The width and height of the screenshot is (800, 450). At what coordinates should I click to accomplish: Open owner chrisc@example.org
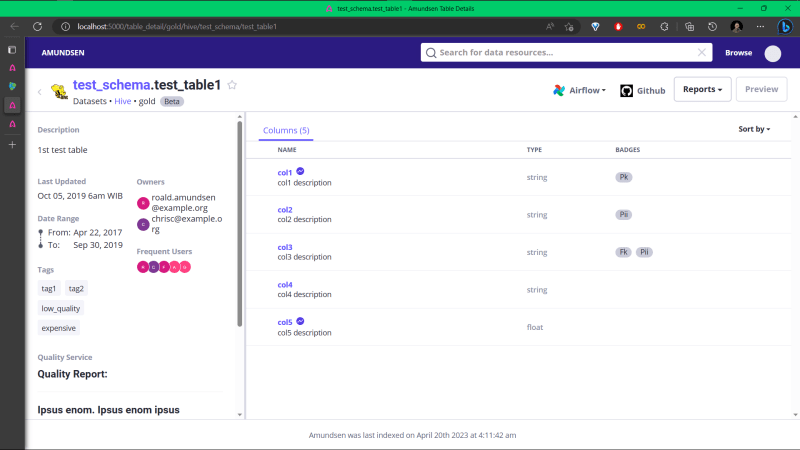coord(187,224)
